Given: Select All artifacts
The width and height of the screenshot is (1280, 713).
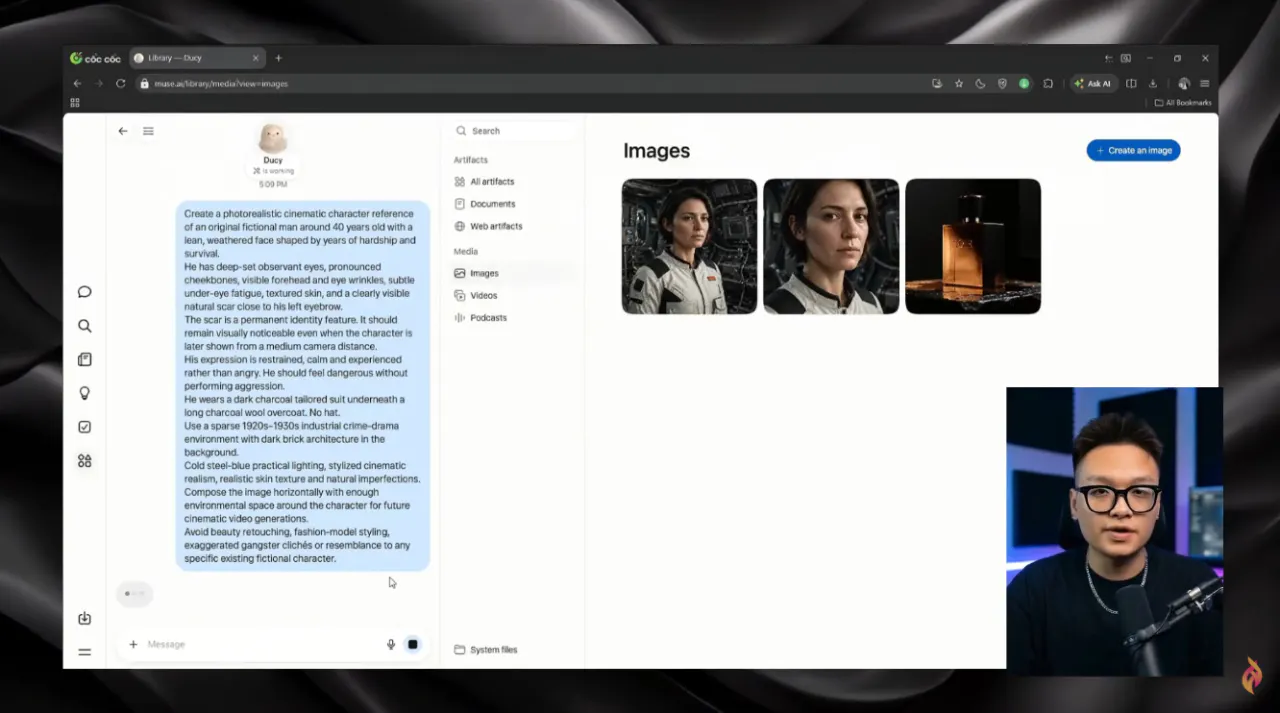Looking at the screenshot, I should click(x=514, y=182).
